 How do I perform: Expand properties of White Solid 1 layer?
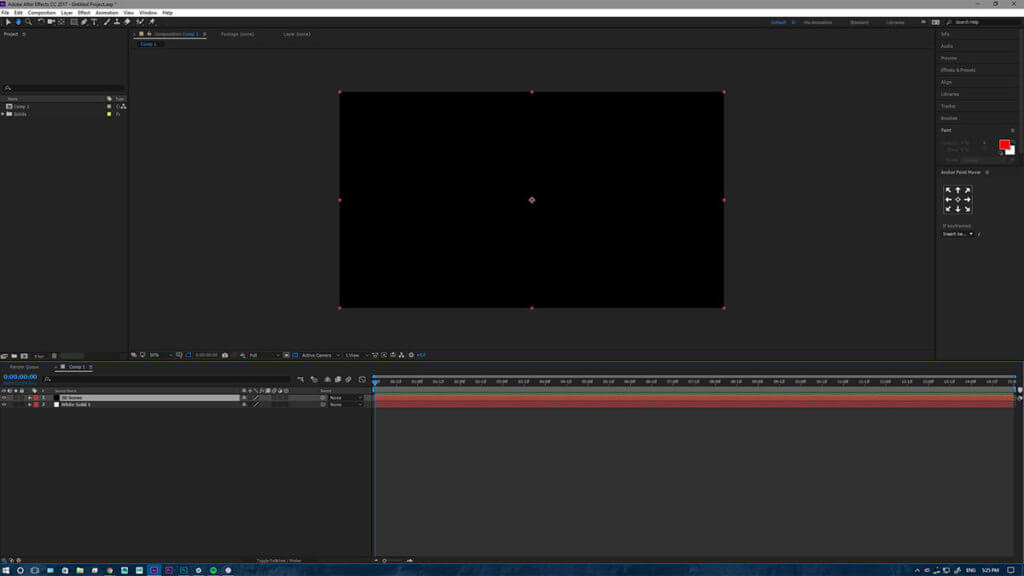click(29, 405)
